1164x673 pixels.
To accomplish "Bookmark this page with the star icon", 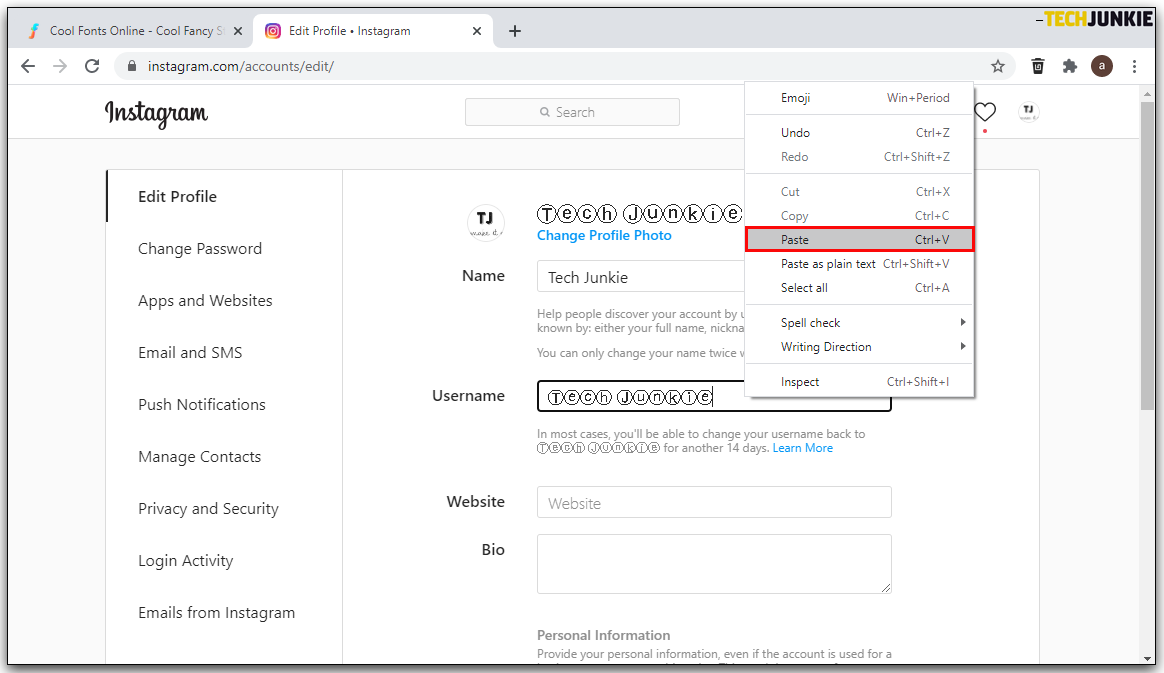I will [998, 66].
